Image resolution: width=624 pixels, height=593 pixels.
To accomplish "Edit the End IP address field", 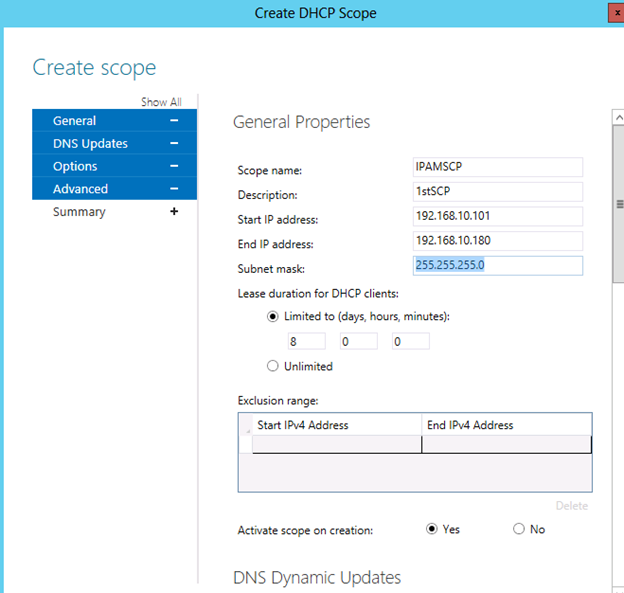I will click(x=498, y=241).
